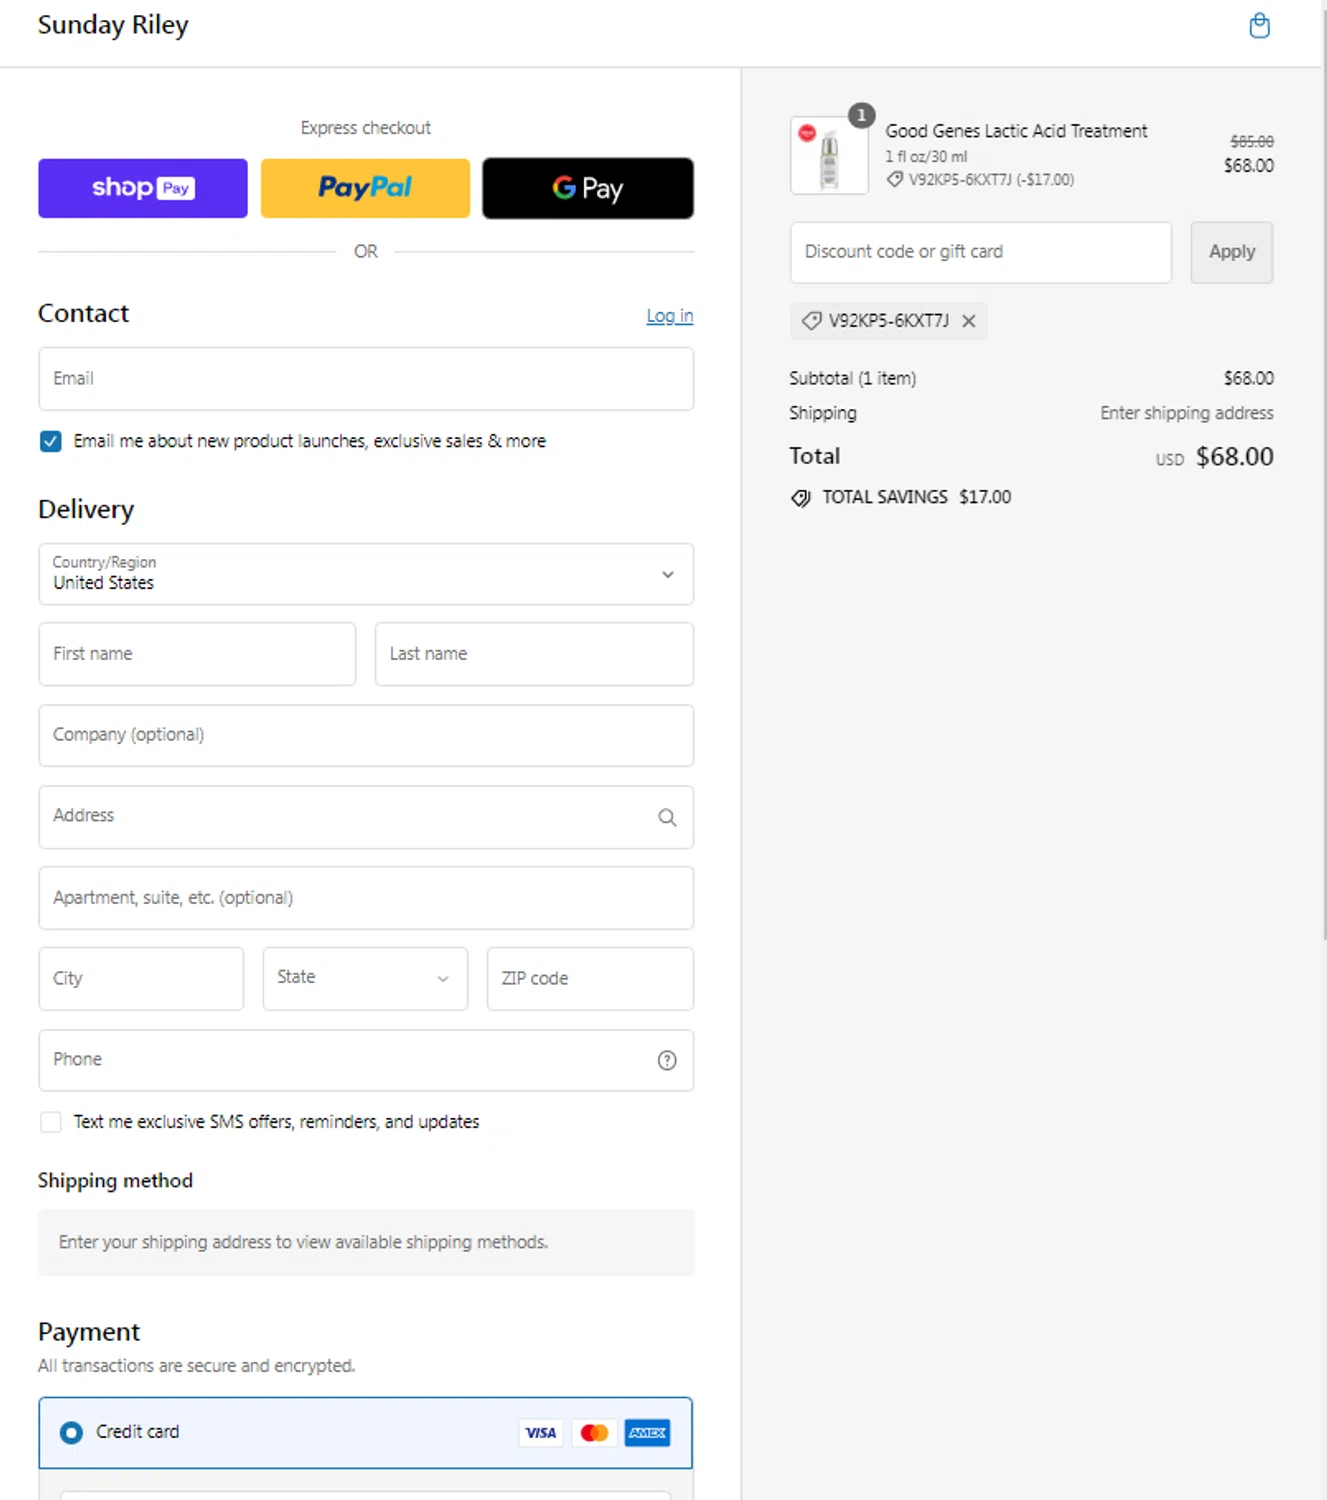1327x1500 pixels.
Task: Click the address search magnifier icon
Action: click(667, 817)
